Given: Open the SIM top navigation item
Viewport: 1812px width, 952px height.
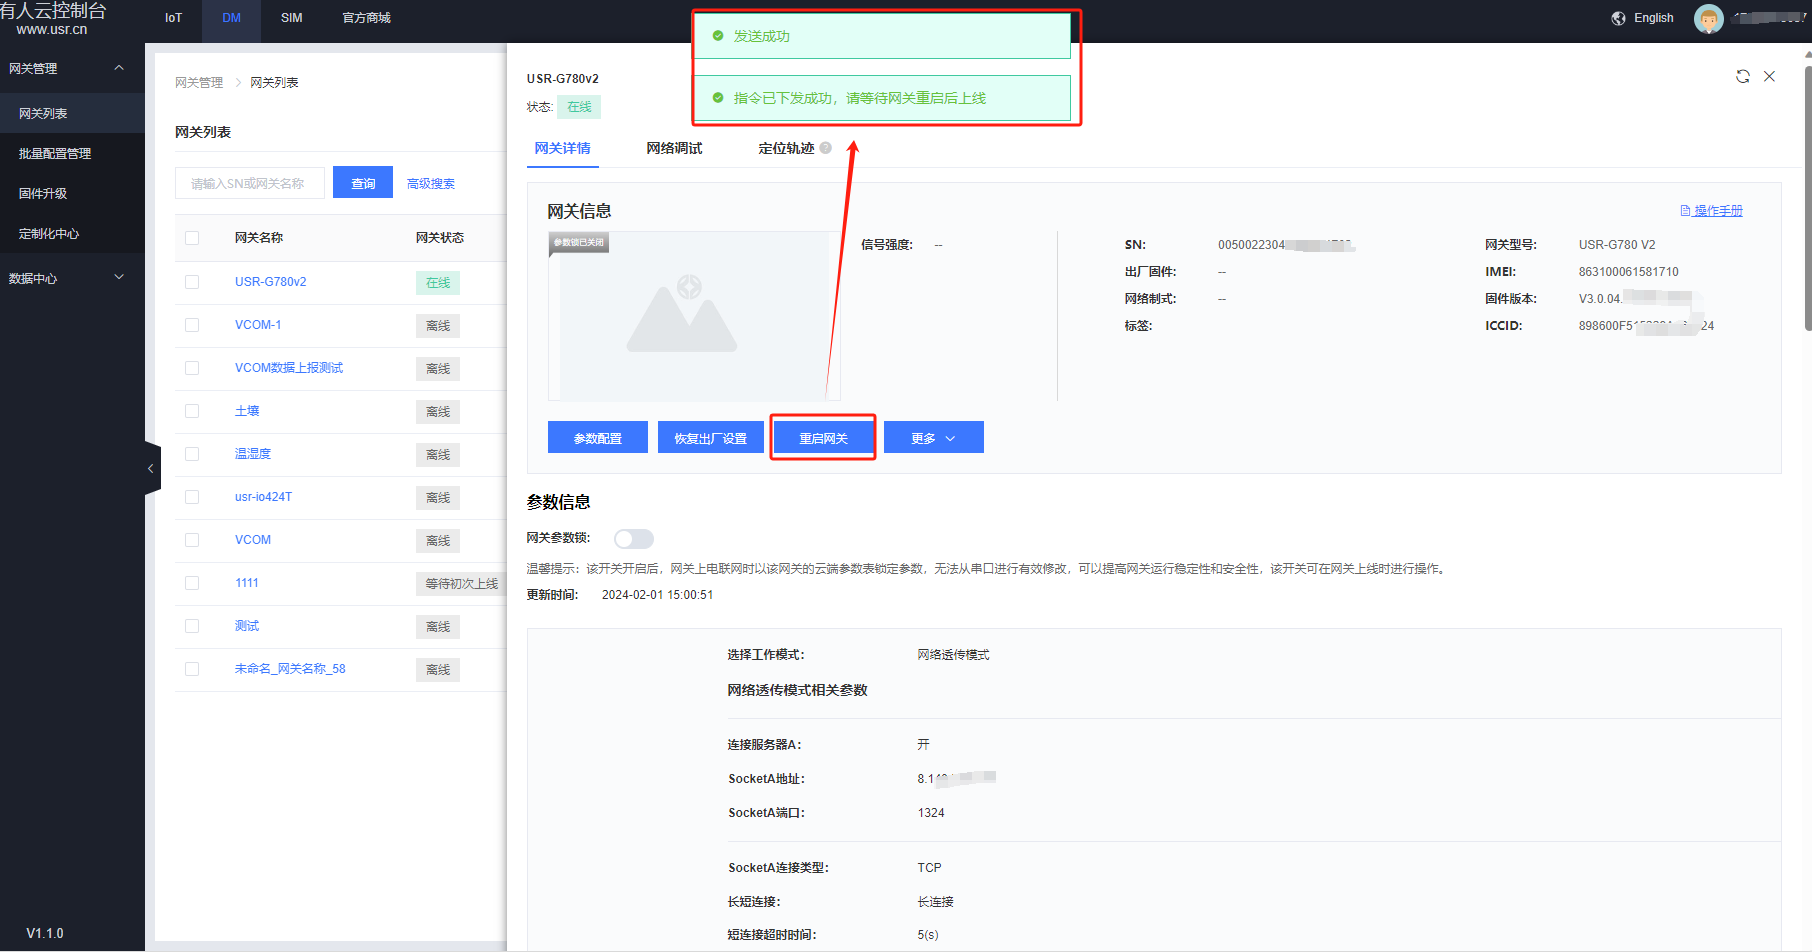Looking at the screenshot, I should [291, 18].
